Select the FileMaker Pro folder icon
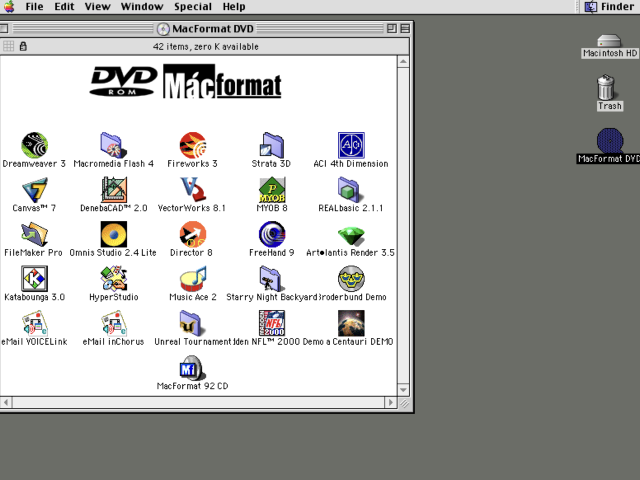 35,234
